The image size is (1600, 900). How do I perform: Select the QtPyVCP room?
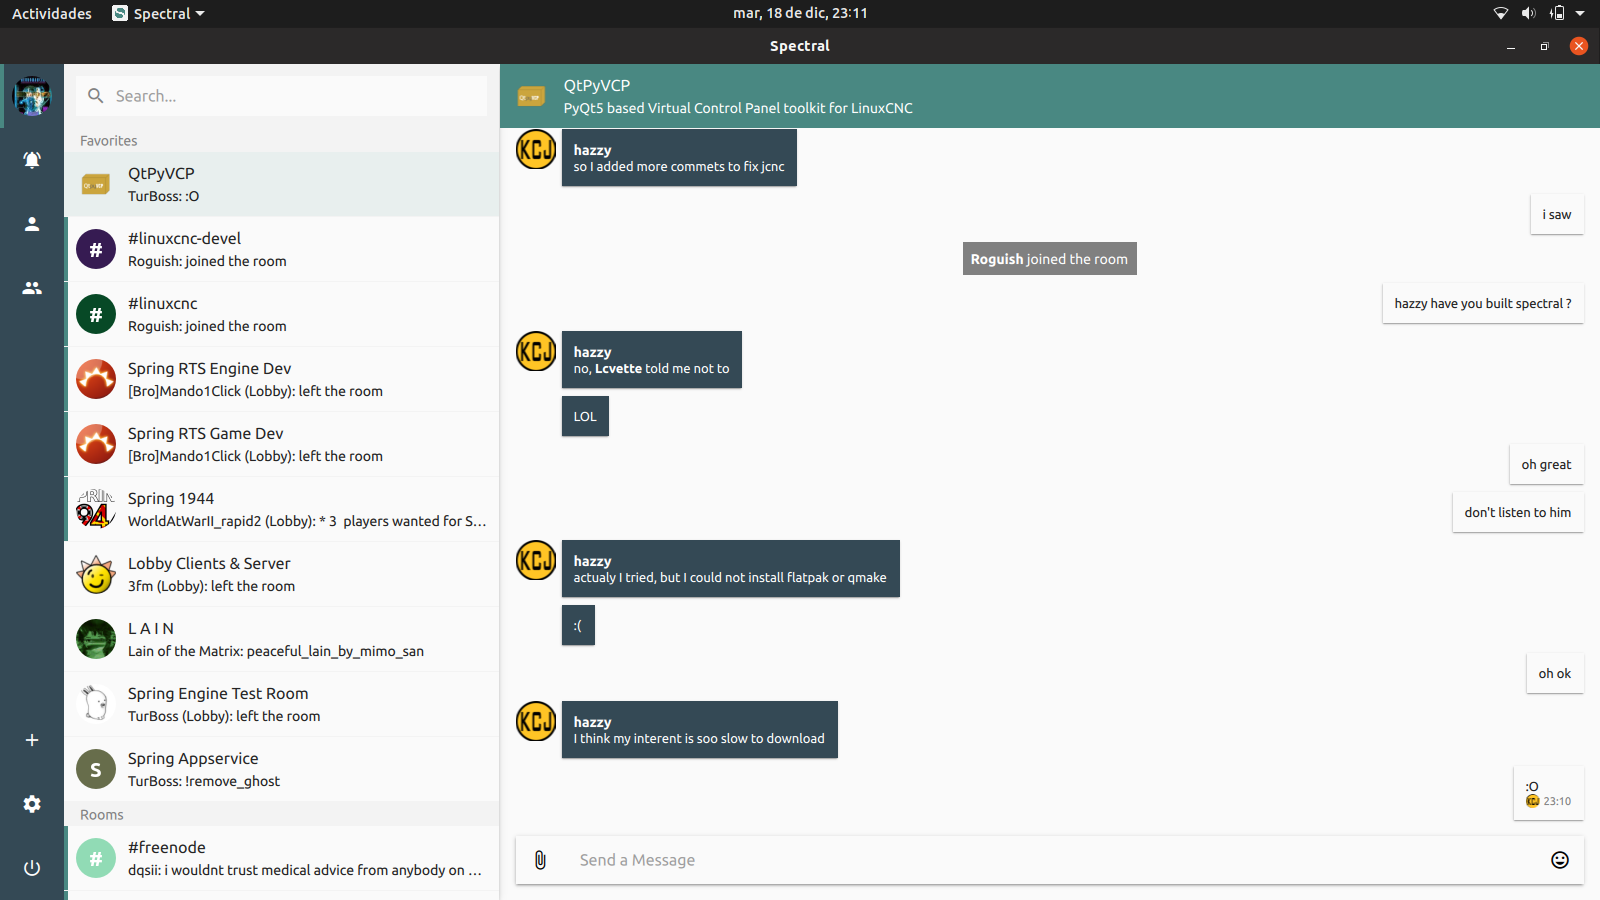point(282,184)
